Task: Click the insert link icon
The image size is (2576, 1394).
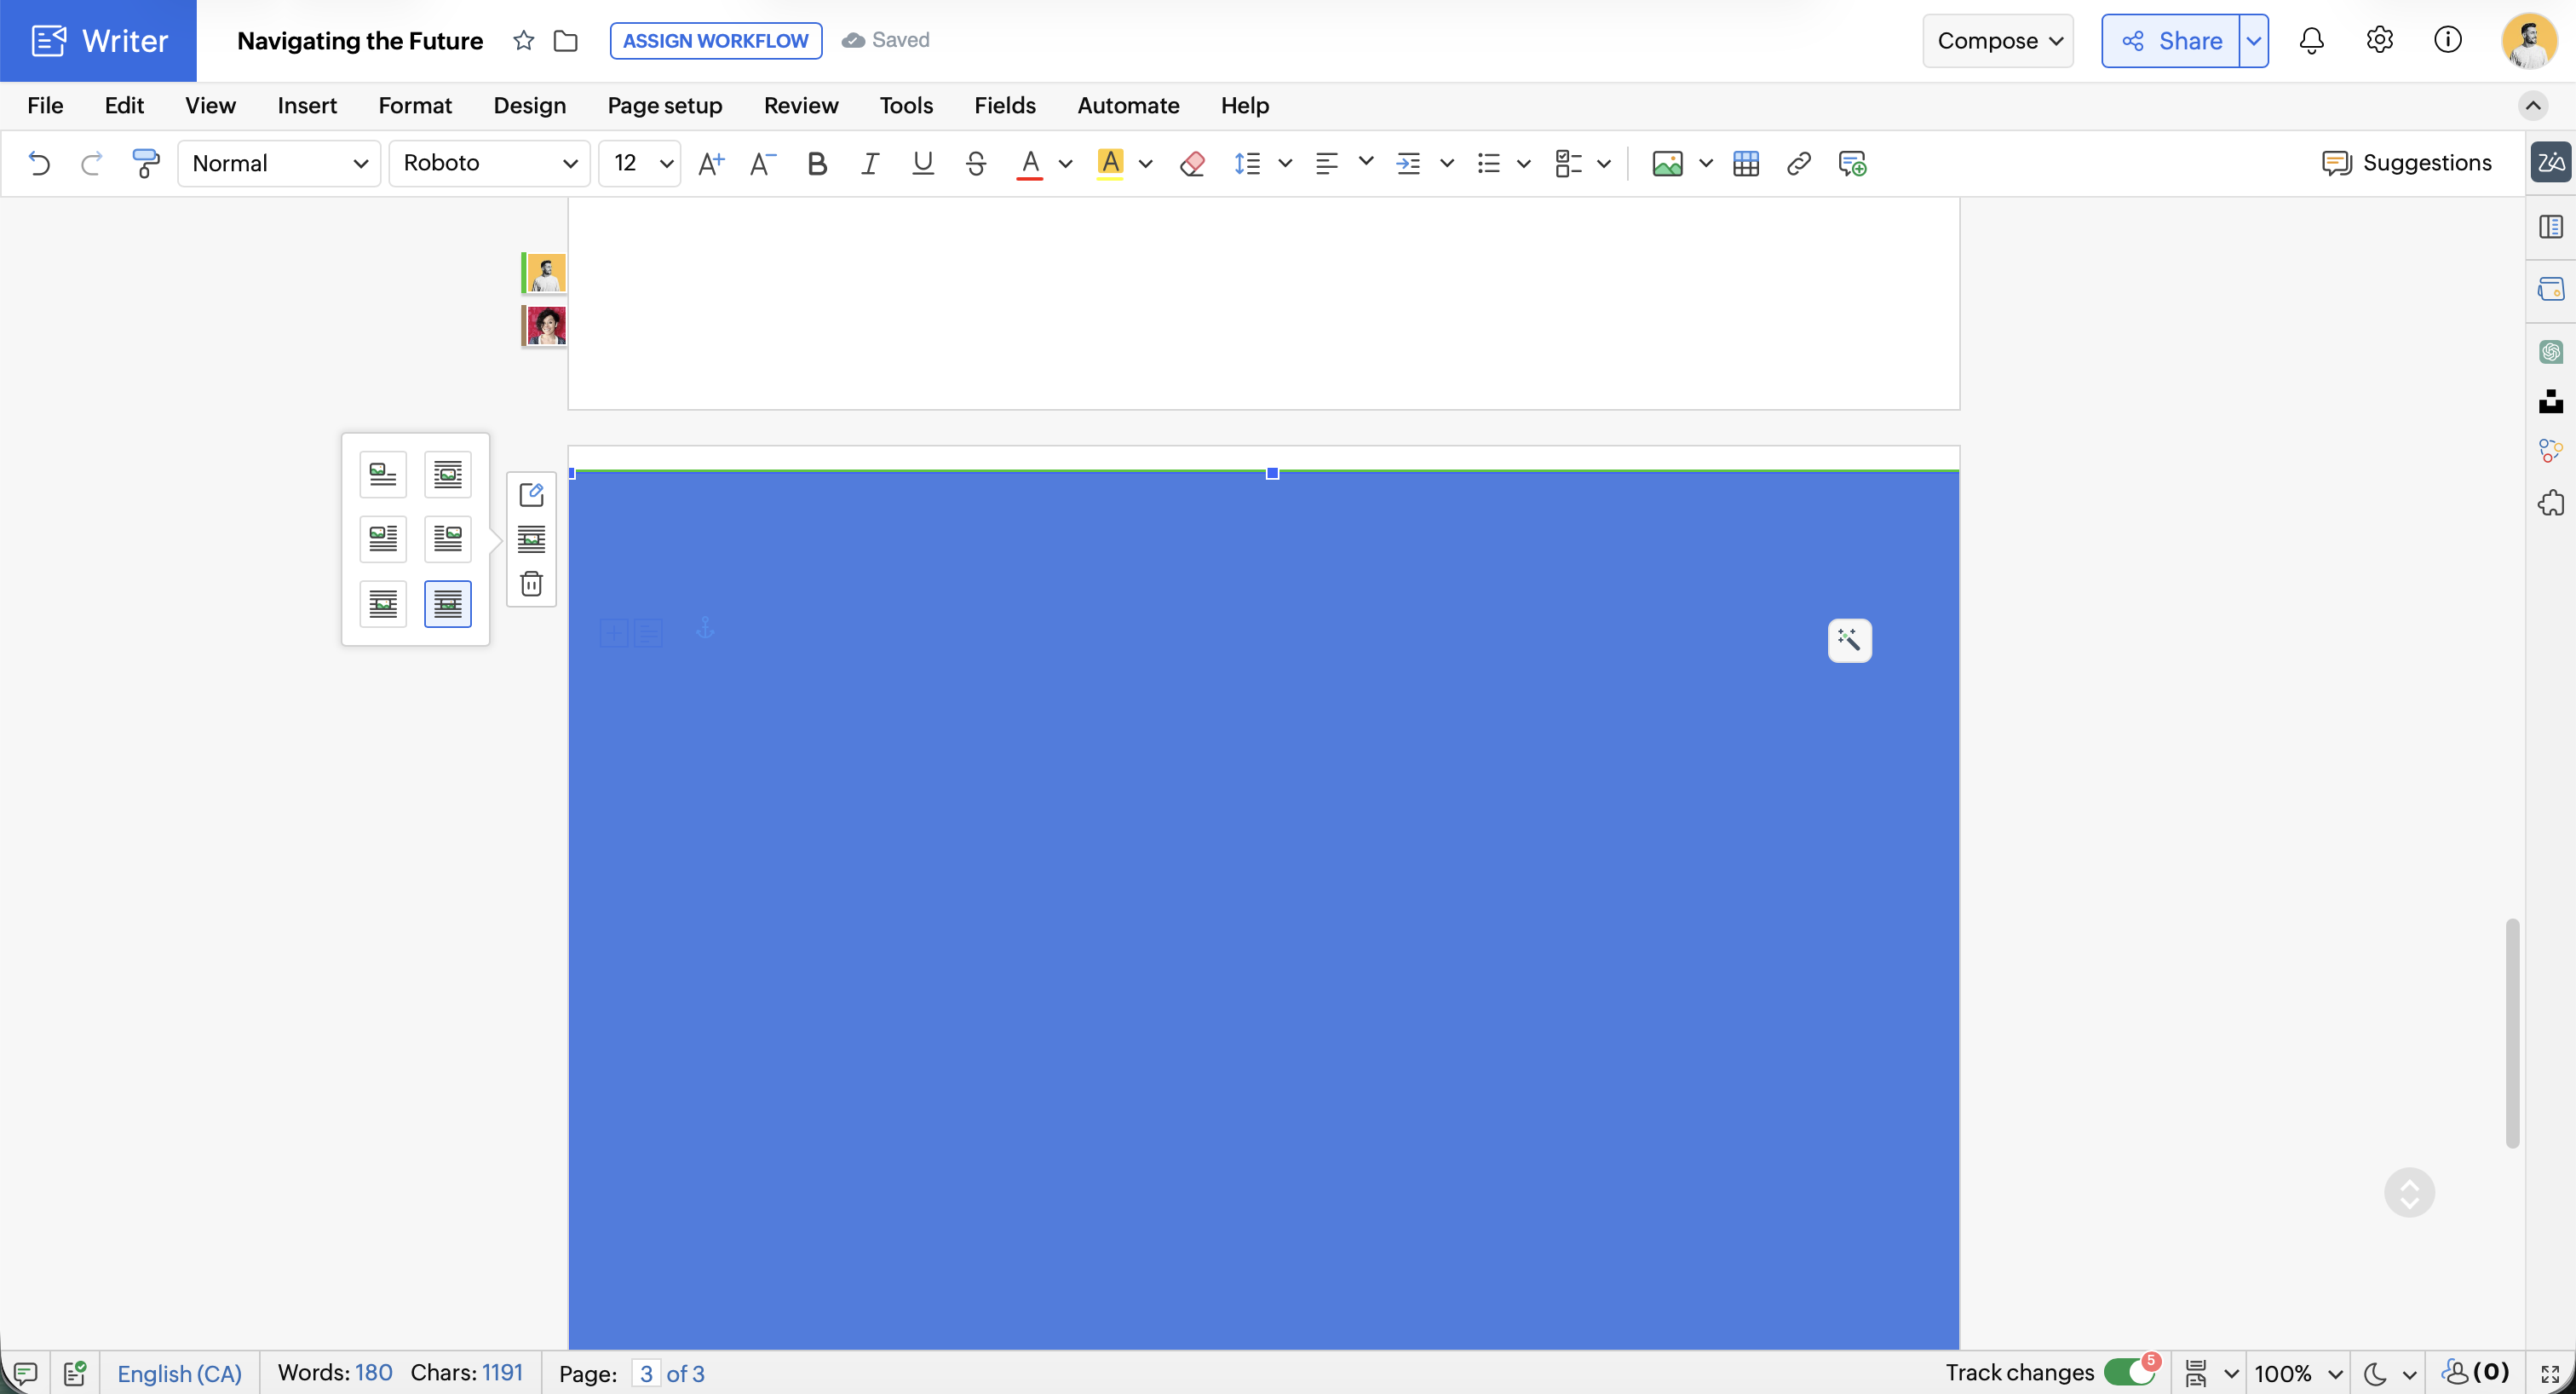Action: (x=1798, y=163)
